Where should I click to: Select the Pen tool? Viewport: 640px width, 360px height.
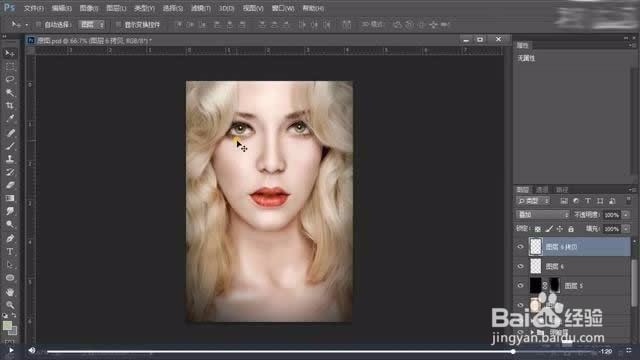click(10, 238)
